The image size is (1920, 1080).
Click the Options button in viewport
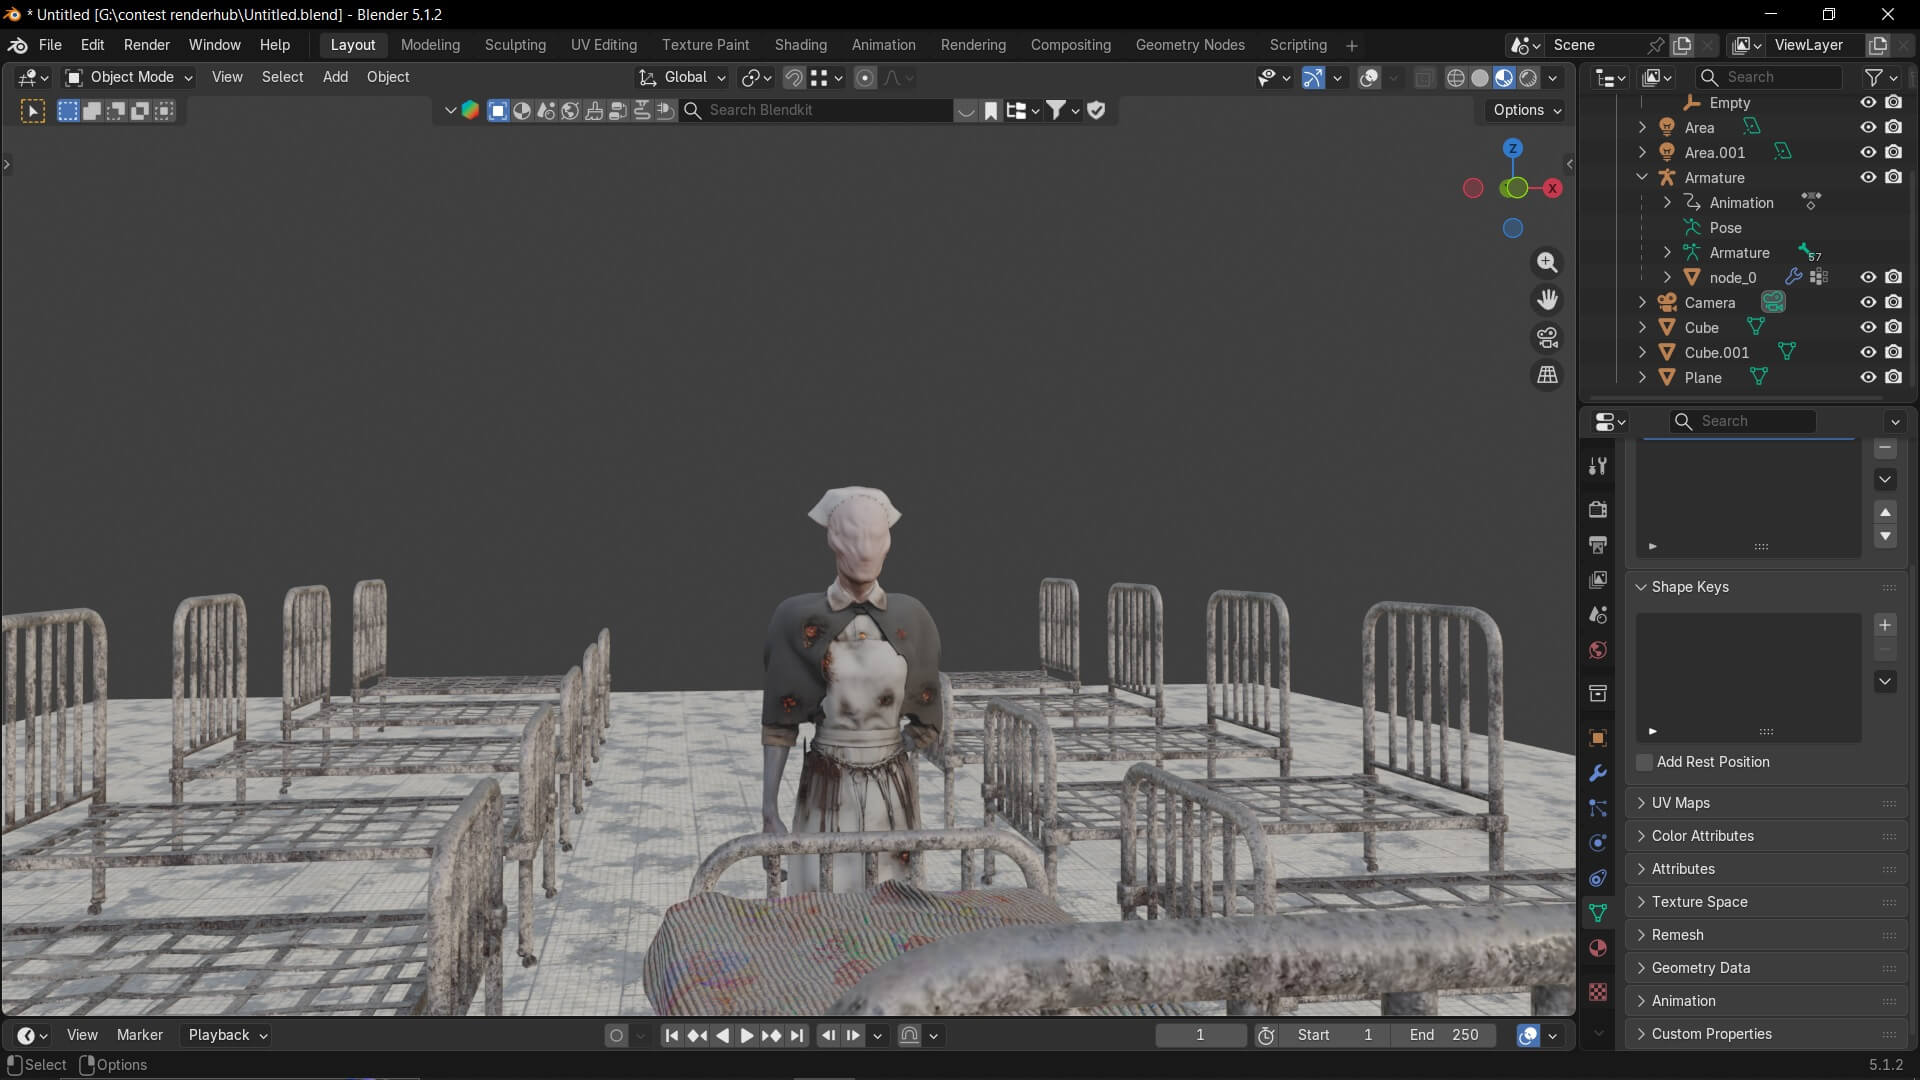pyautogui.click(x=1526, y=110)
